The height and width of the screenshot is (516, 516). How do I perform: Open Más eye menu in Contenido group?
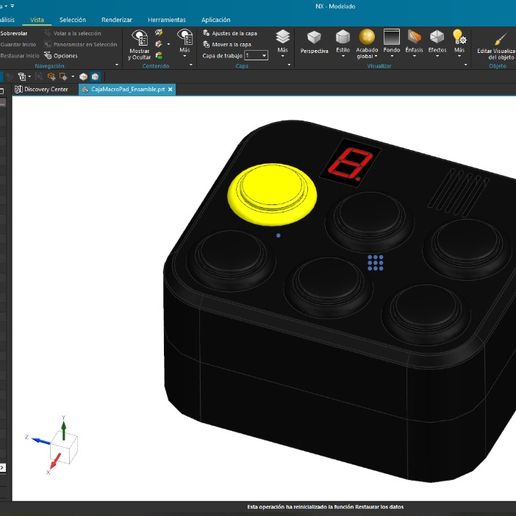pos(184,43)
